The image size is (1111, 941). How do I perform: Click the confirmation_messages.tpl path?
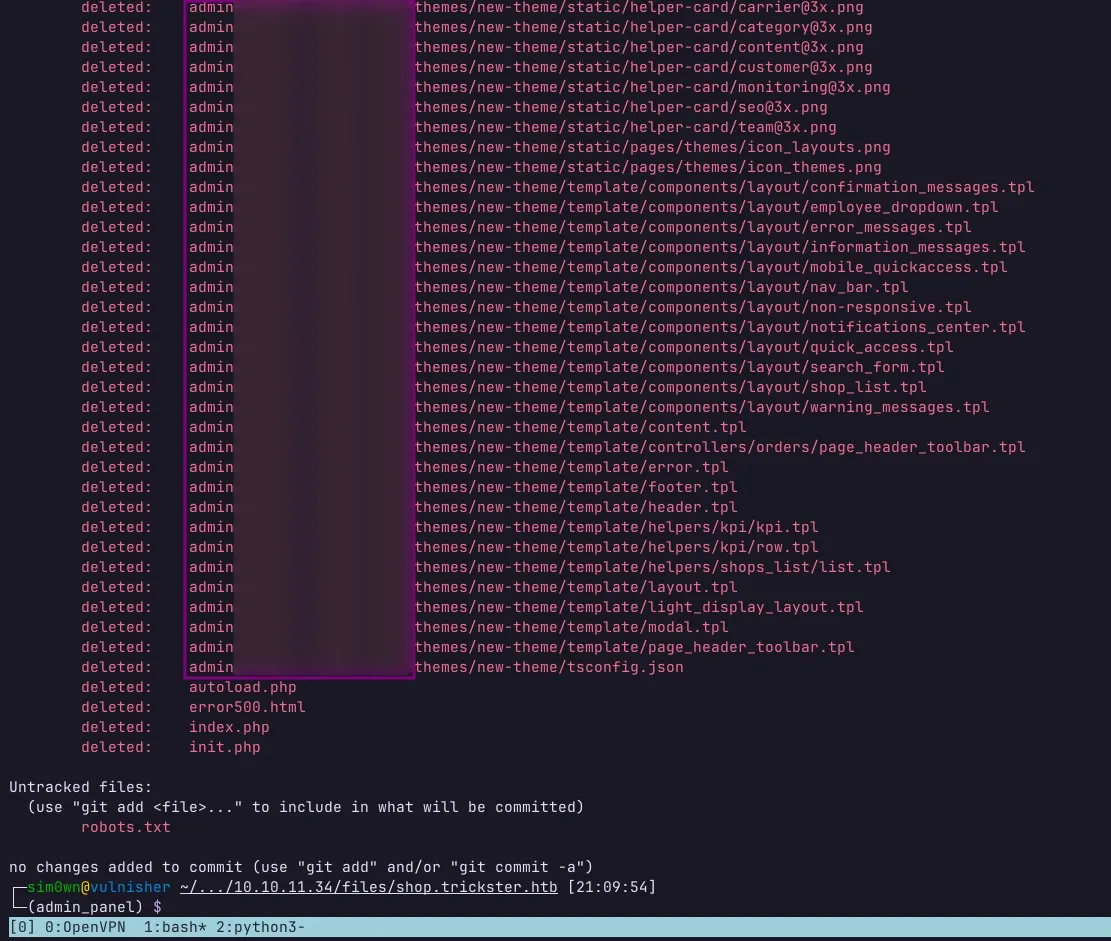click(724, 187)
